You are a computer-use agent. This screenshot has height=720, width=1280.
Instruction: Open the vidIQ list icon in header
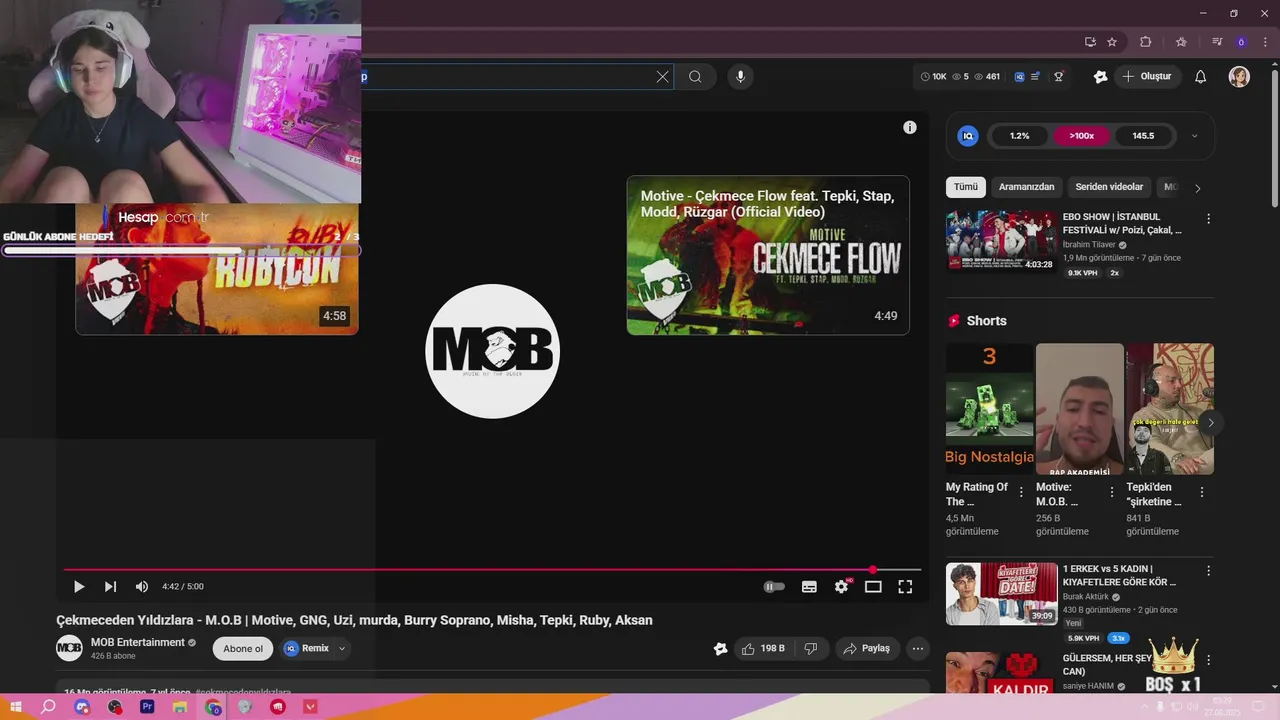coord(1036,77)
